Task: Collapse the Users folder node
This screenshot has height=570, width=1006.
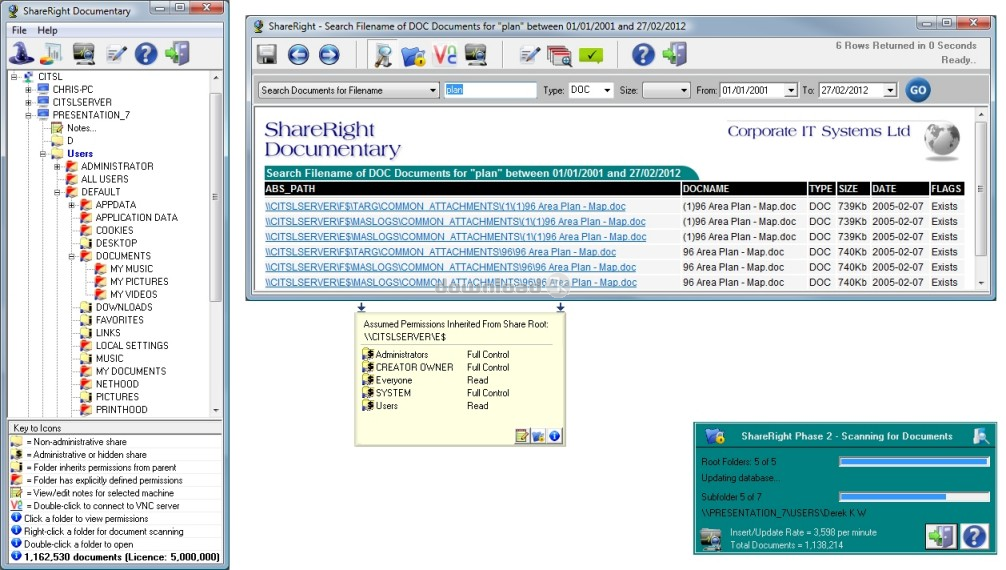Action: point(43,154)
